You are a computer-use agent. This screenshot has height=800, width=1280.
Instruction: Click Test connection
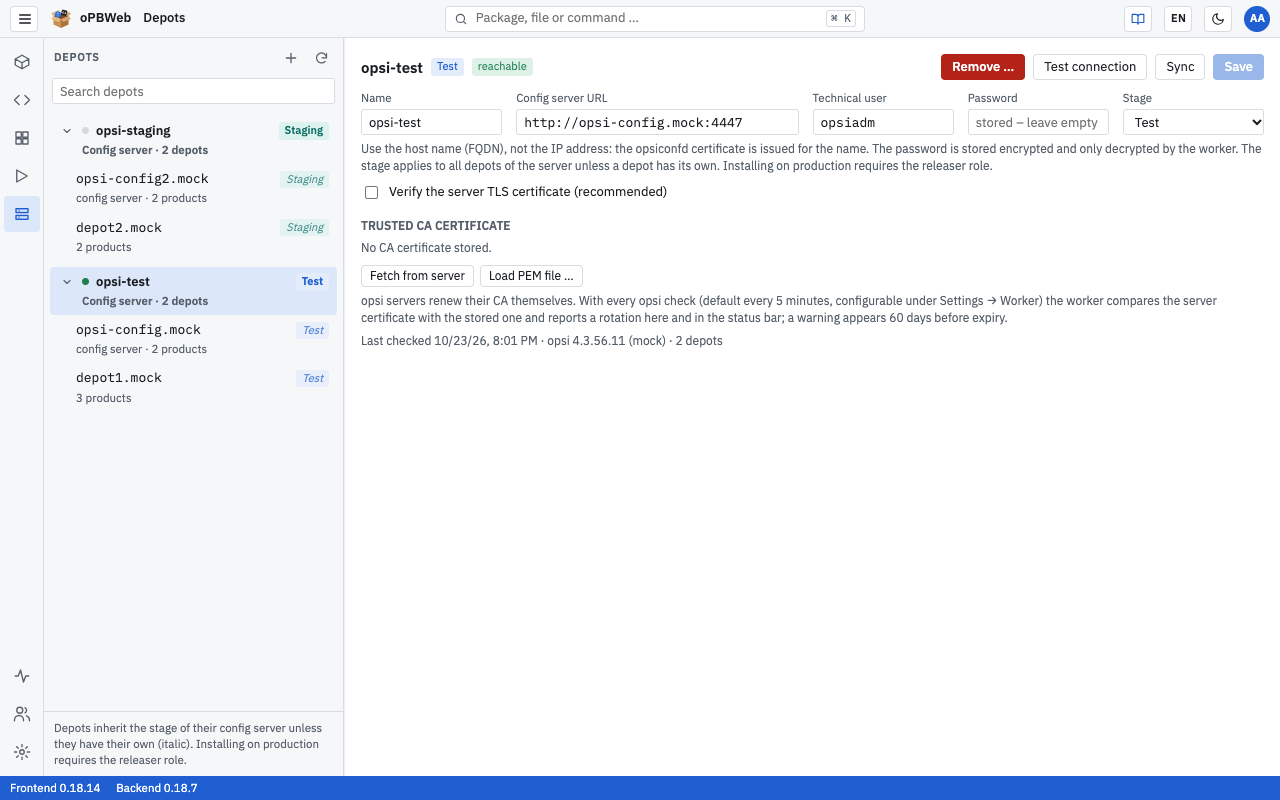[x=1090, y=67]
